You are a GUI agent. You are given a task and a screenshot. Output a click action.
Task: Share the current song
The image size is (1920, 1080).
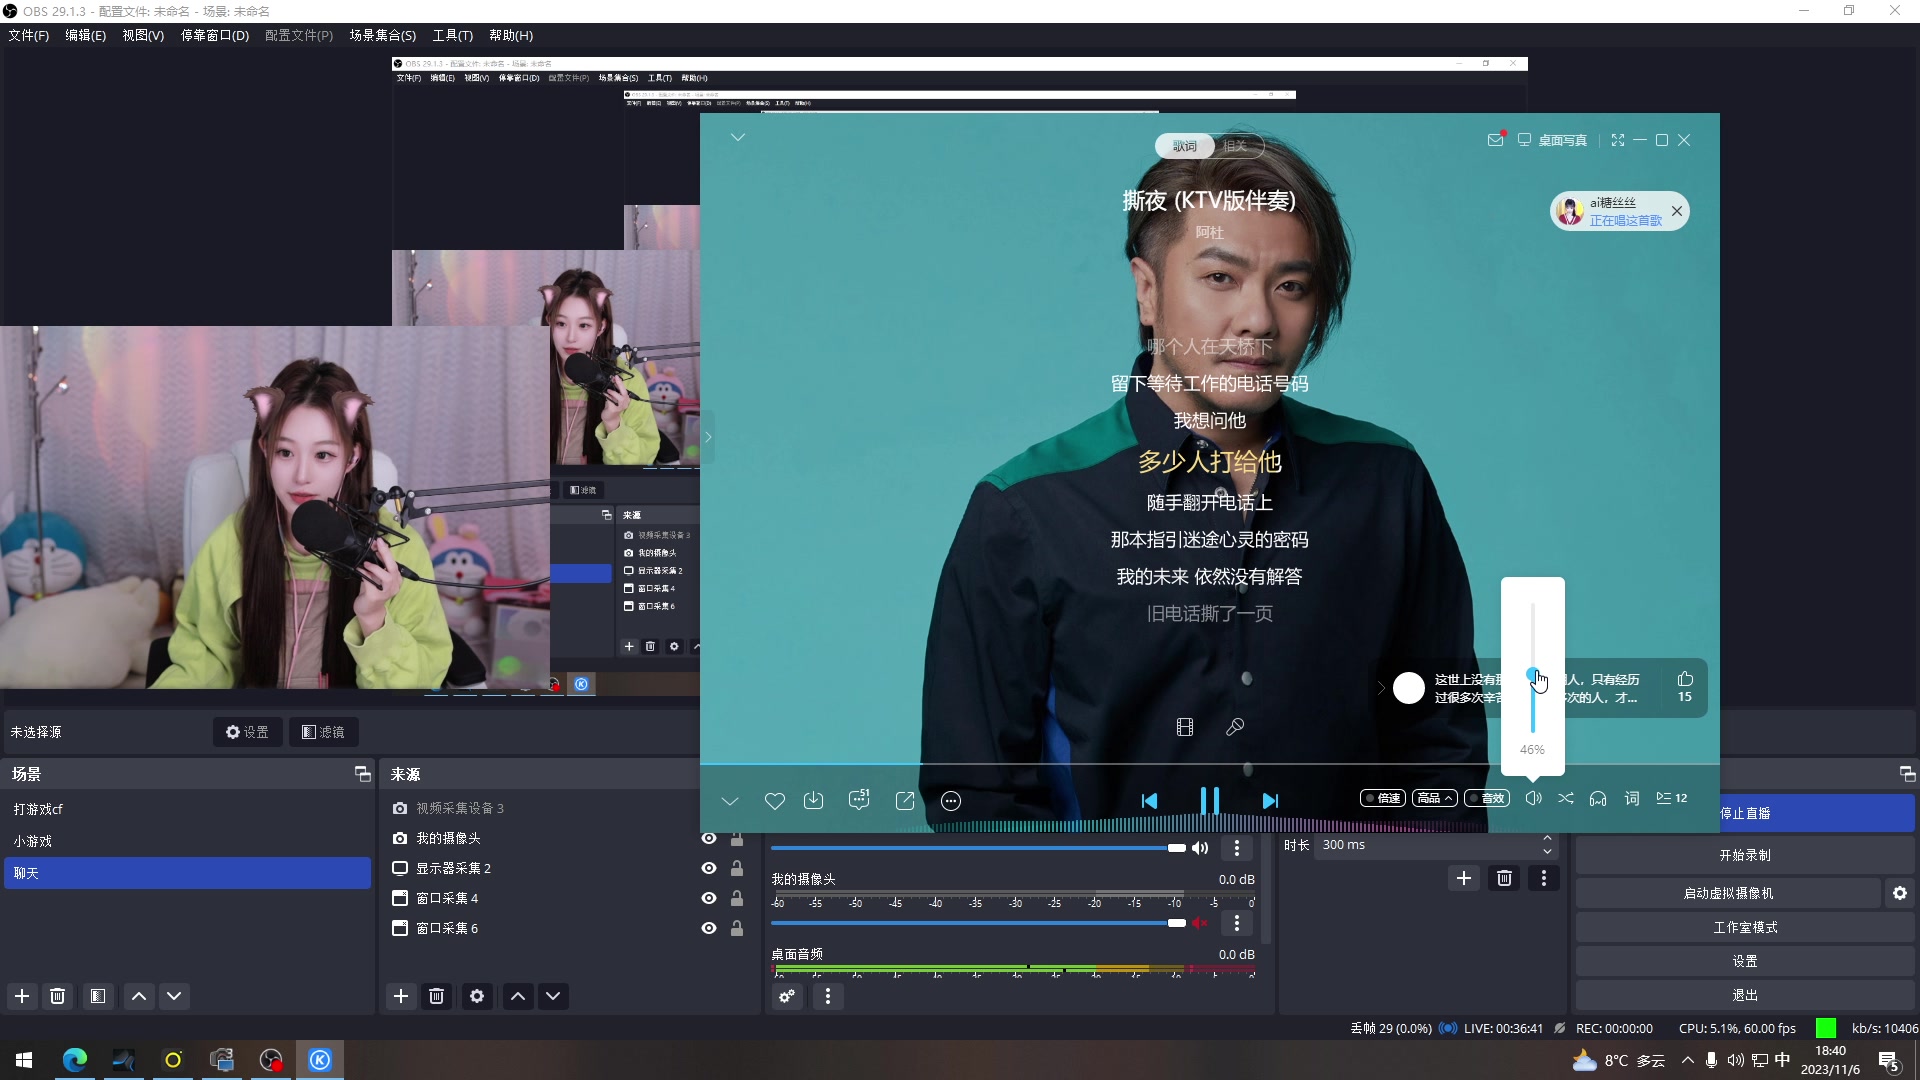pos(905,801)
